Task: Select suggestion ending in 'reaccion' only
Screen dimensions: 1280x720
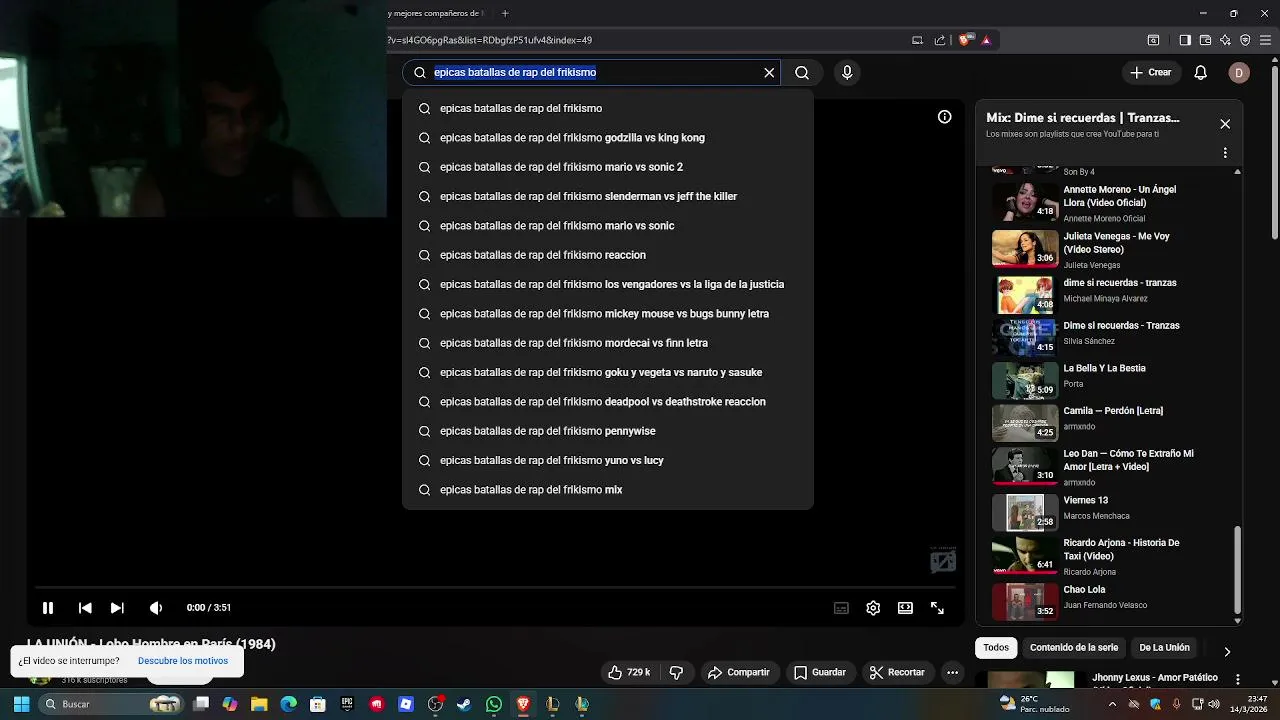Action: (x=608, y=255)
